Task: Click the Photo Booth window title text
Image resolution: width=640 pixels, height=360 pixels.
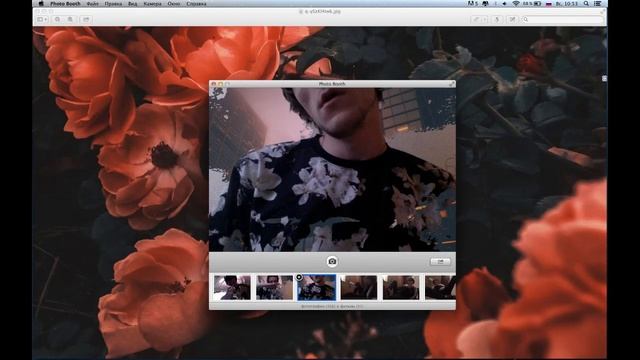Action: [x=332, y=84]
